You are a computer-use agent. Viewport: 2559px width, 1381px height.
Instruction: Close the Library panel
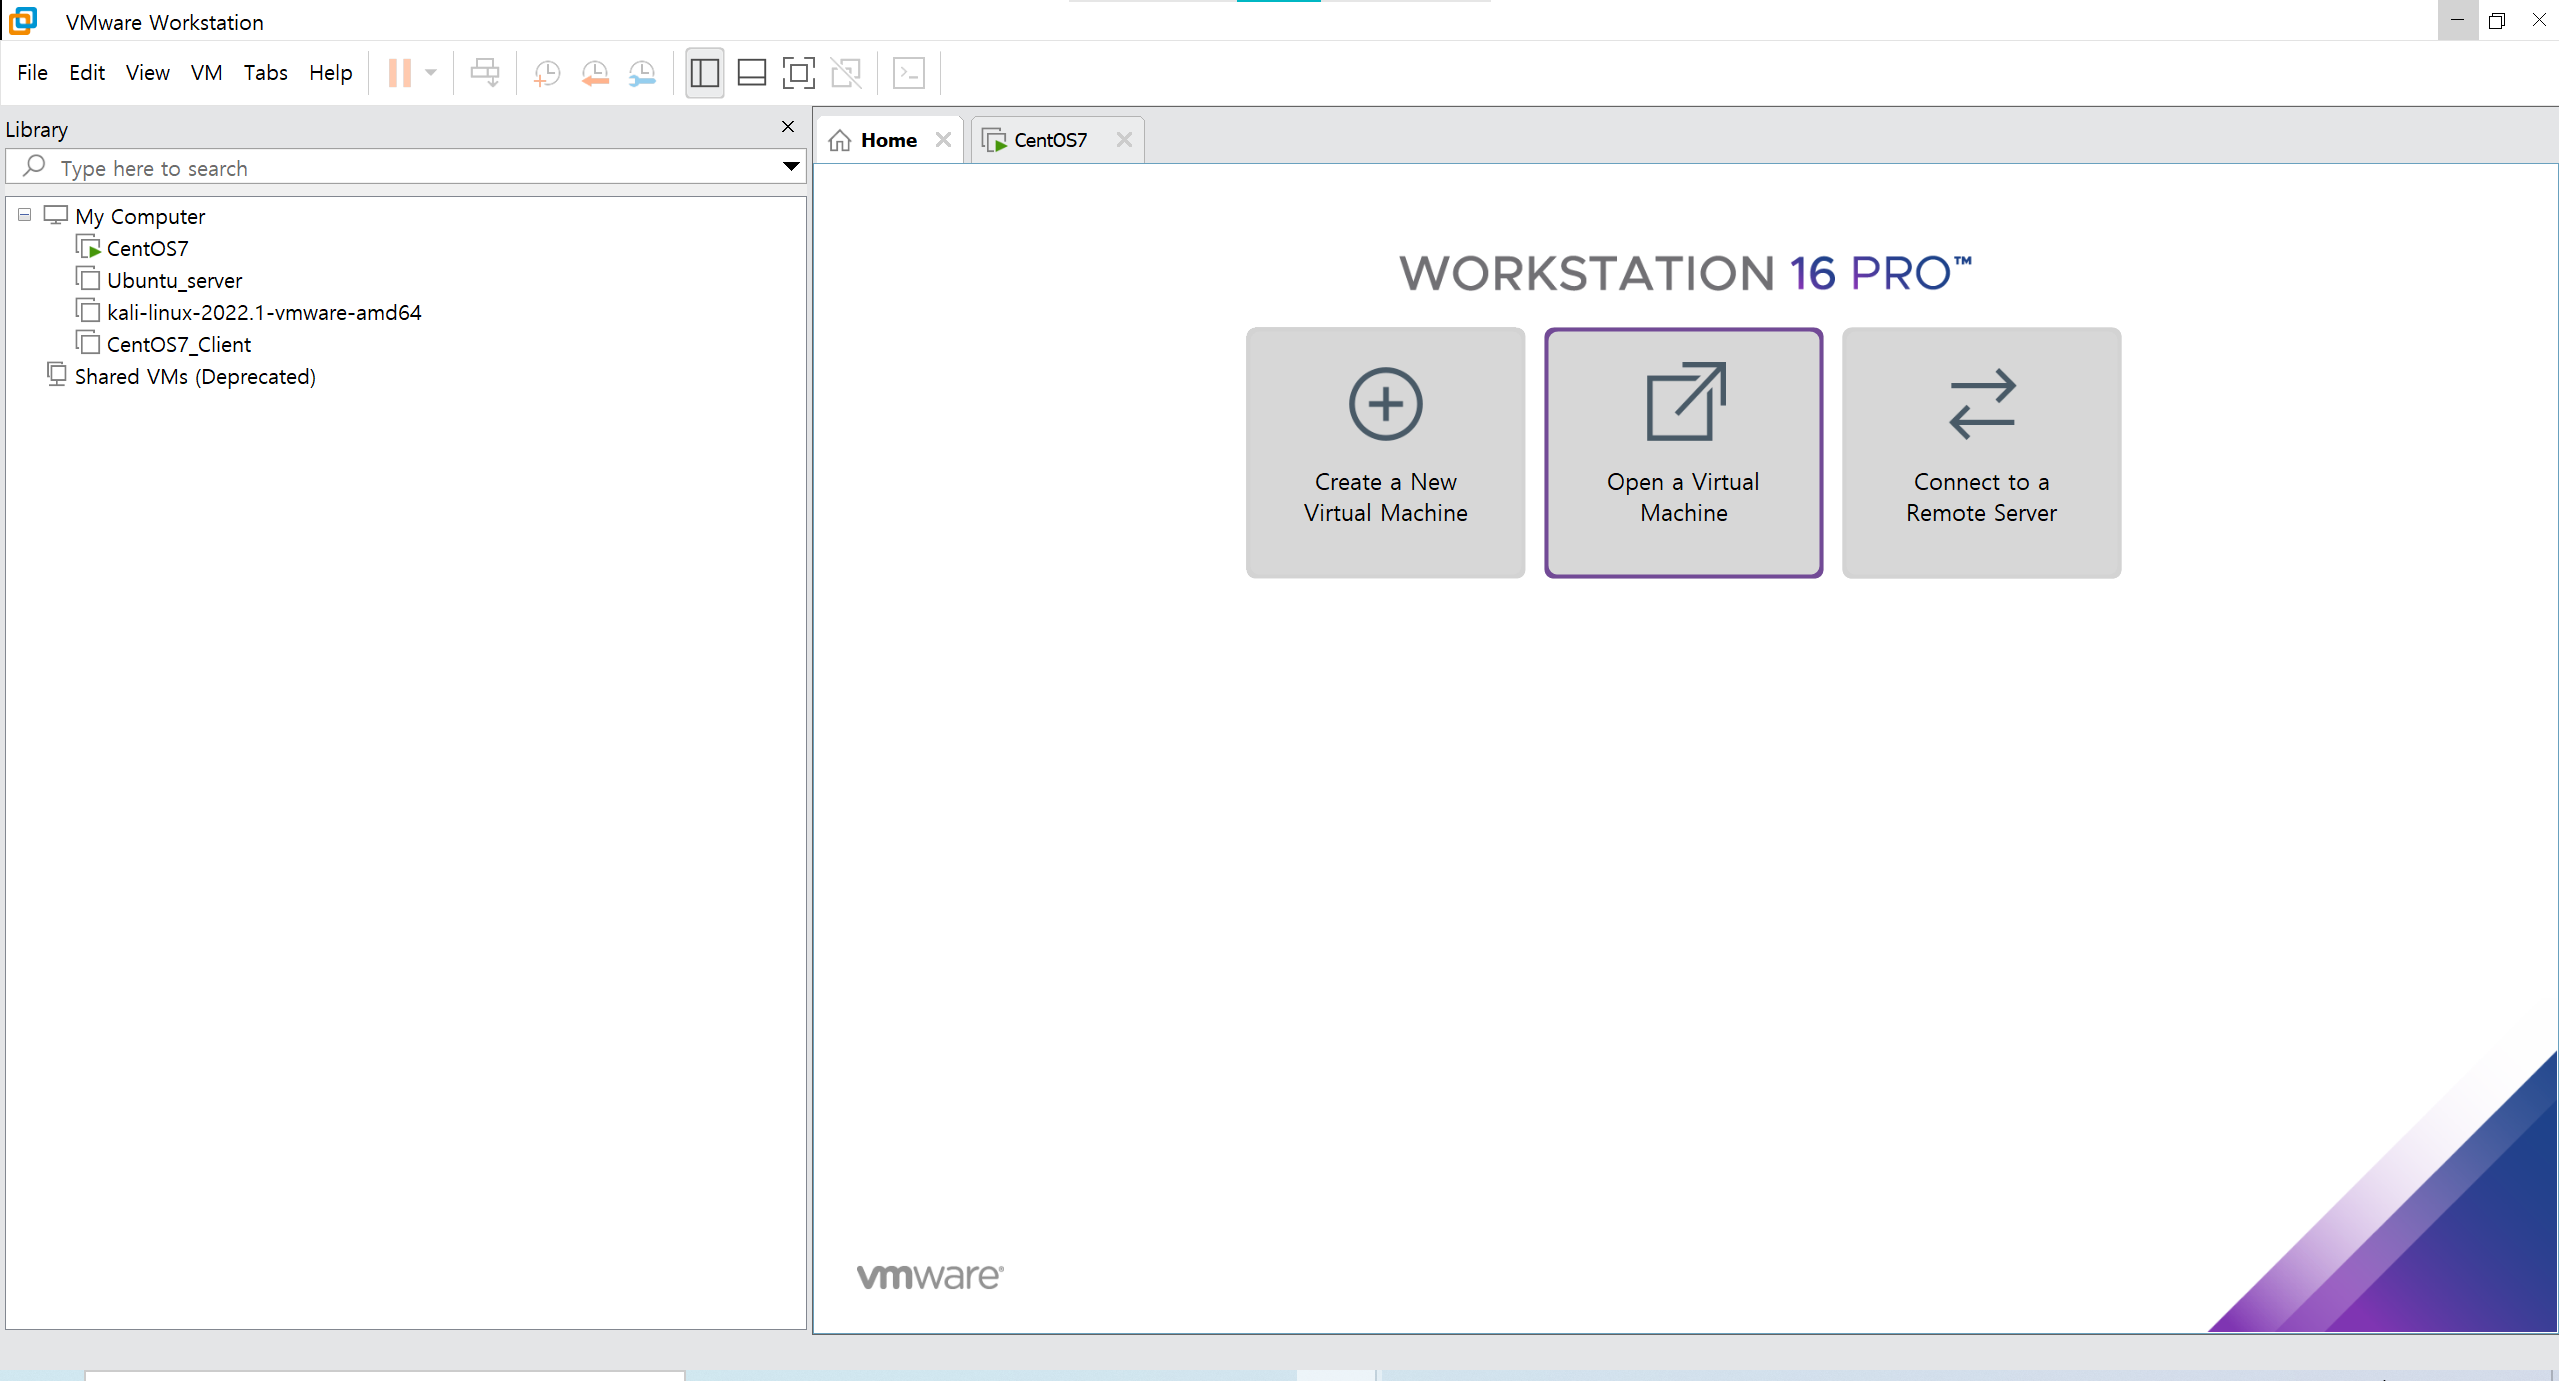tap(788, 127)
